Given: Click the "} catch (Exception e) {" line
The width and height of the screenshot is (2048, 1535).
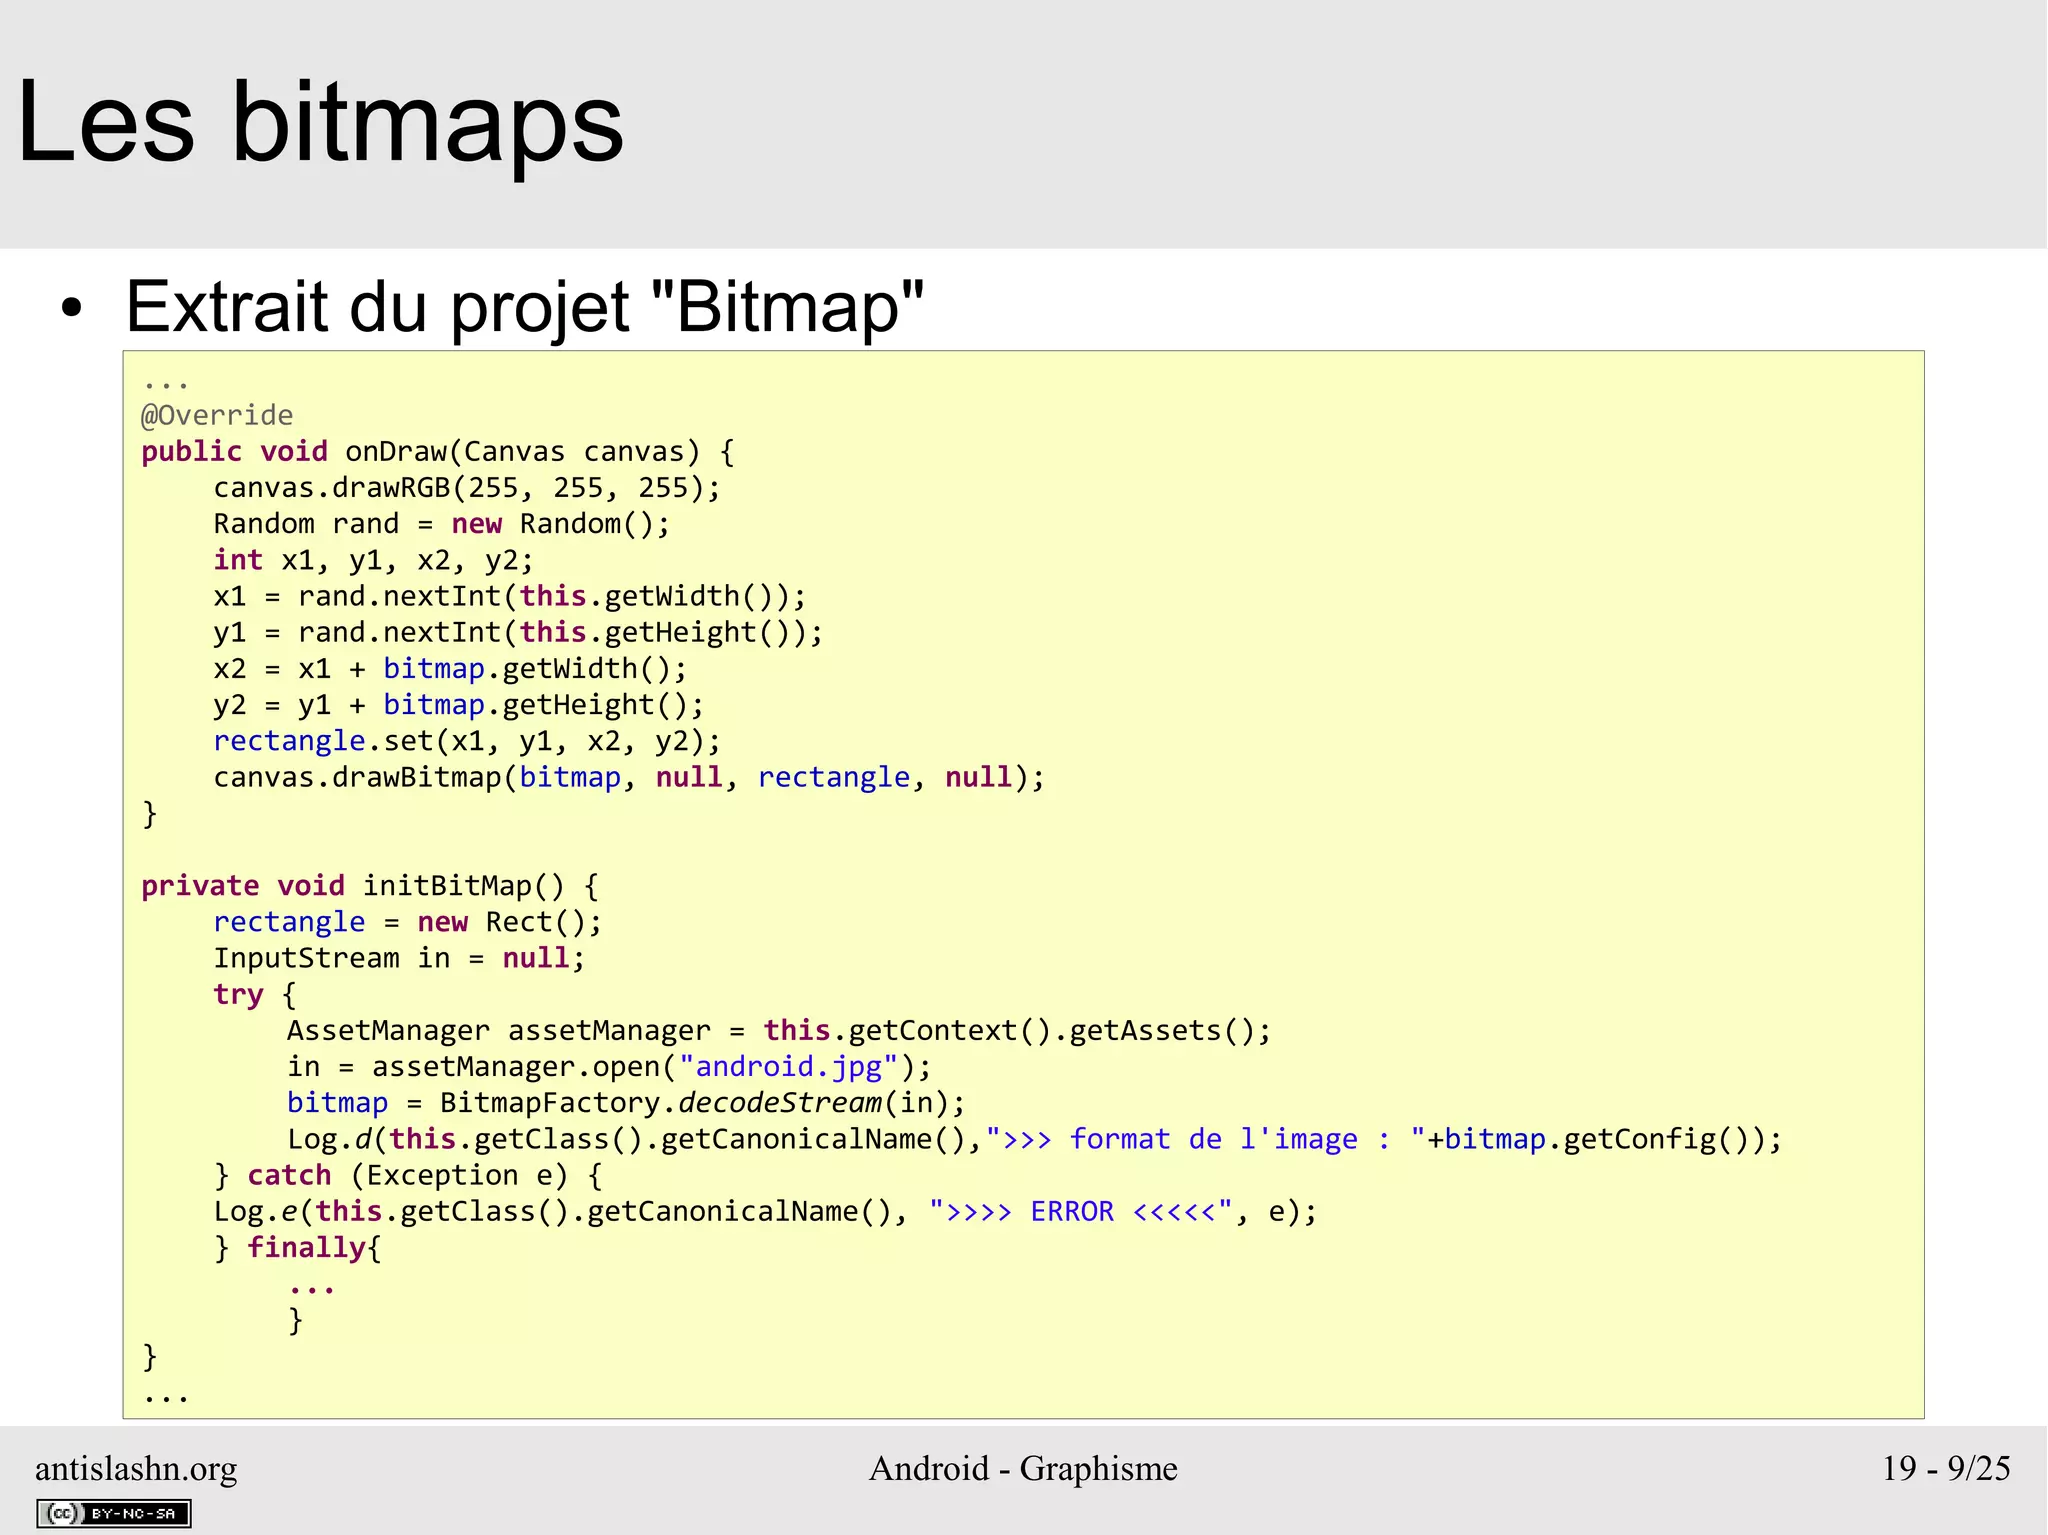Looking at the screenshot, I should coord(408,1175).
